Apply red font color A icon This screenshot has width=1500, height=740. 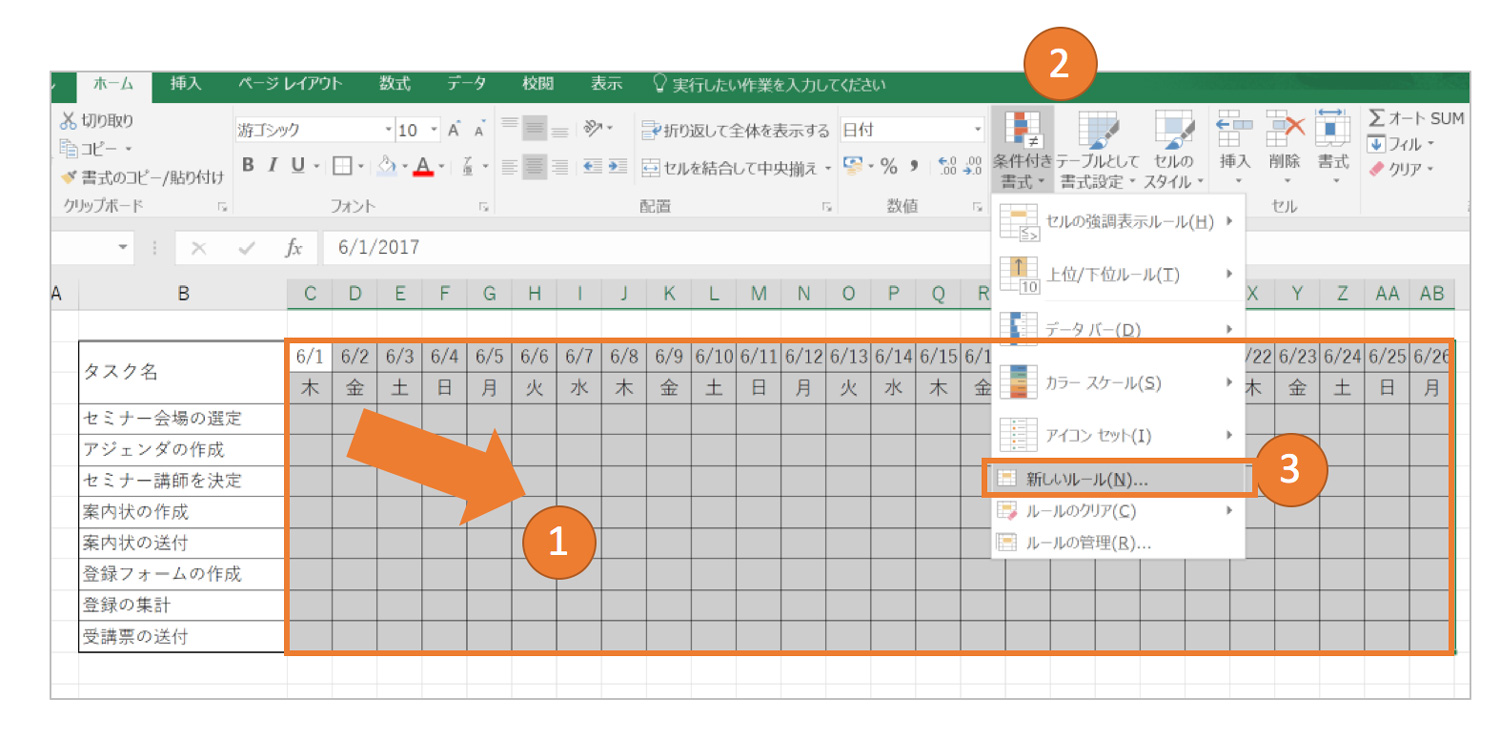click(423, 166)
